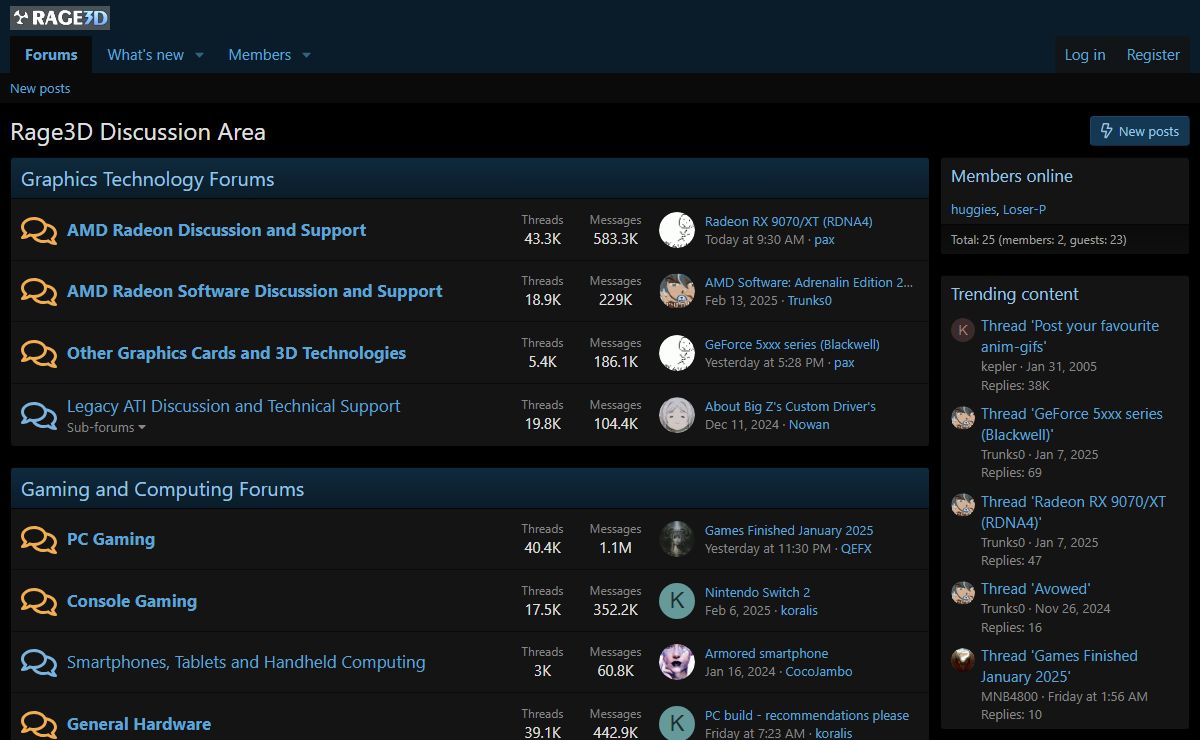Click online member huggies

click(x=973, y=210)
